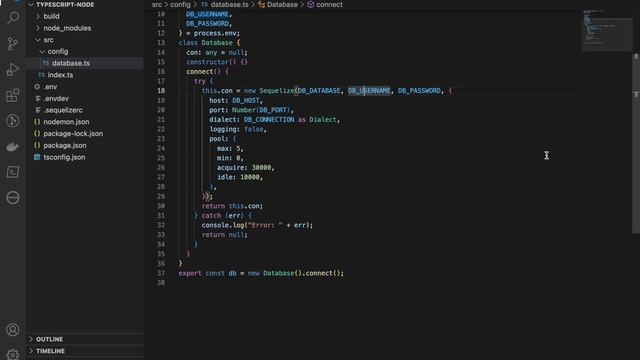Click the DB_DATABASE argument on line 18
Screen dimensions: 640x360
click(x=319, y=91)
